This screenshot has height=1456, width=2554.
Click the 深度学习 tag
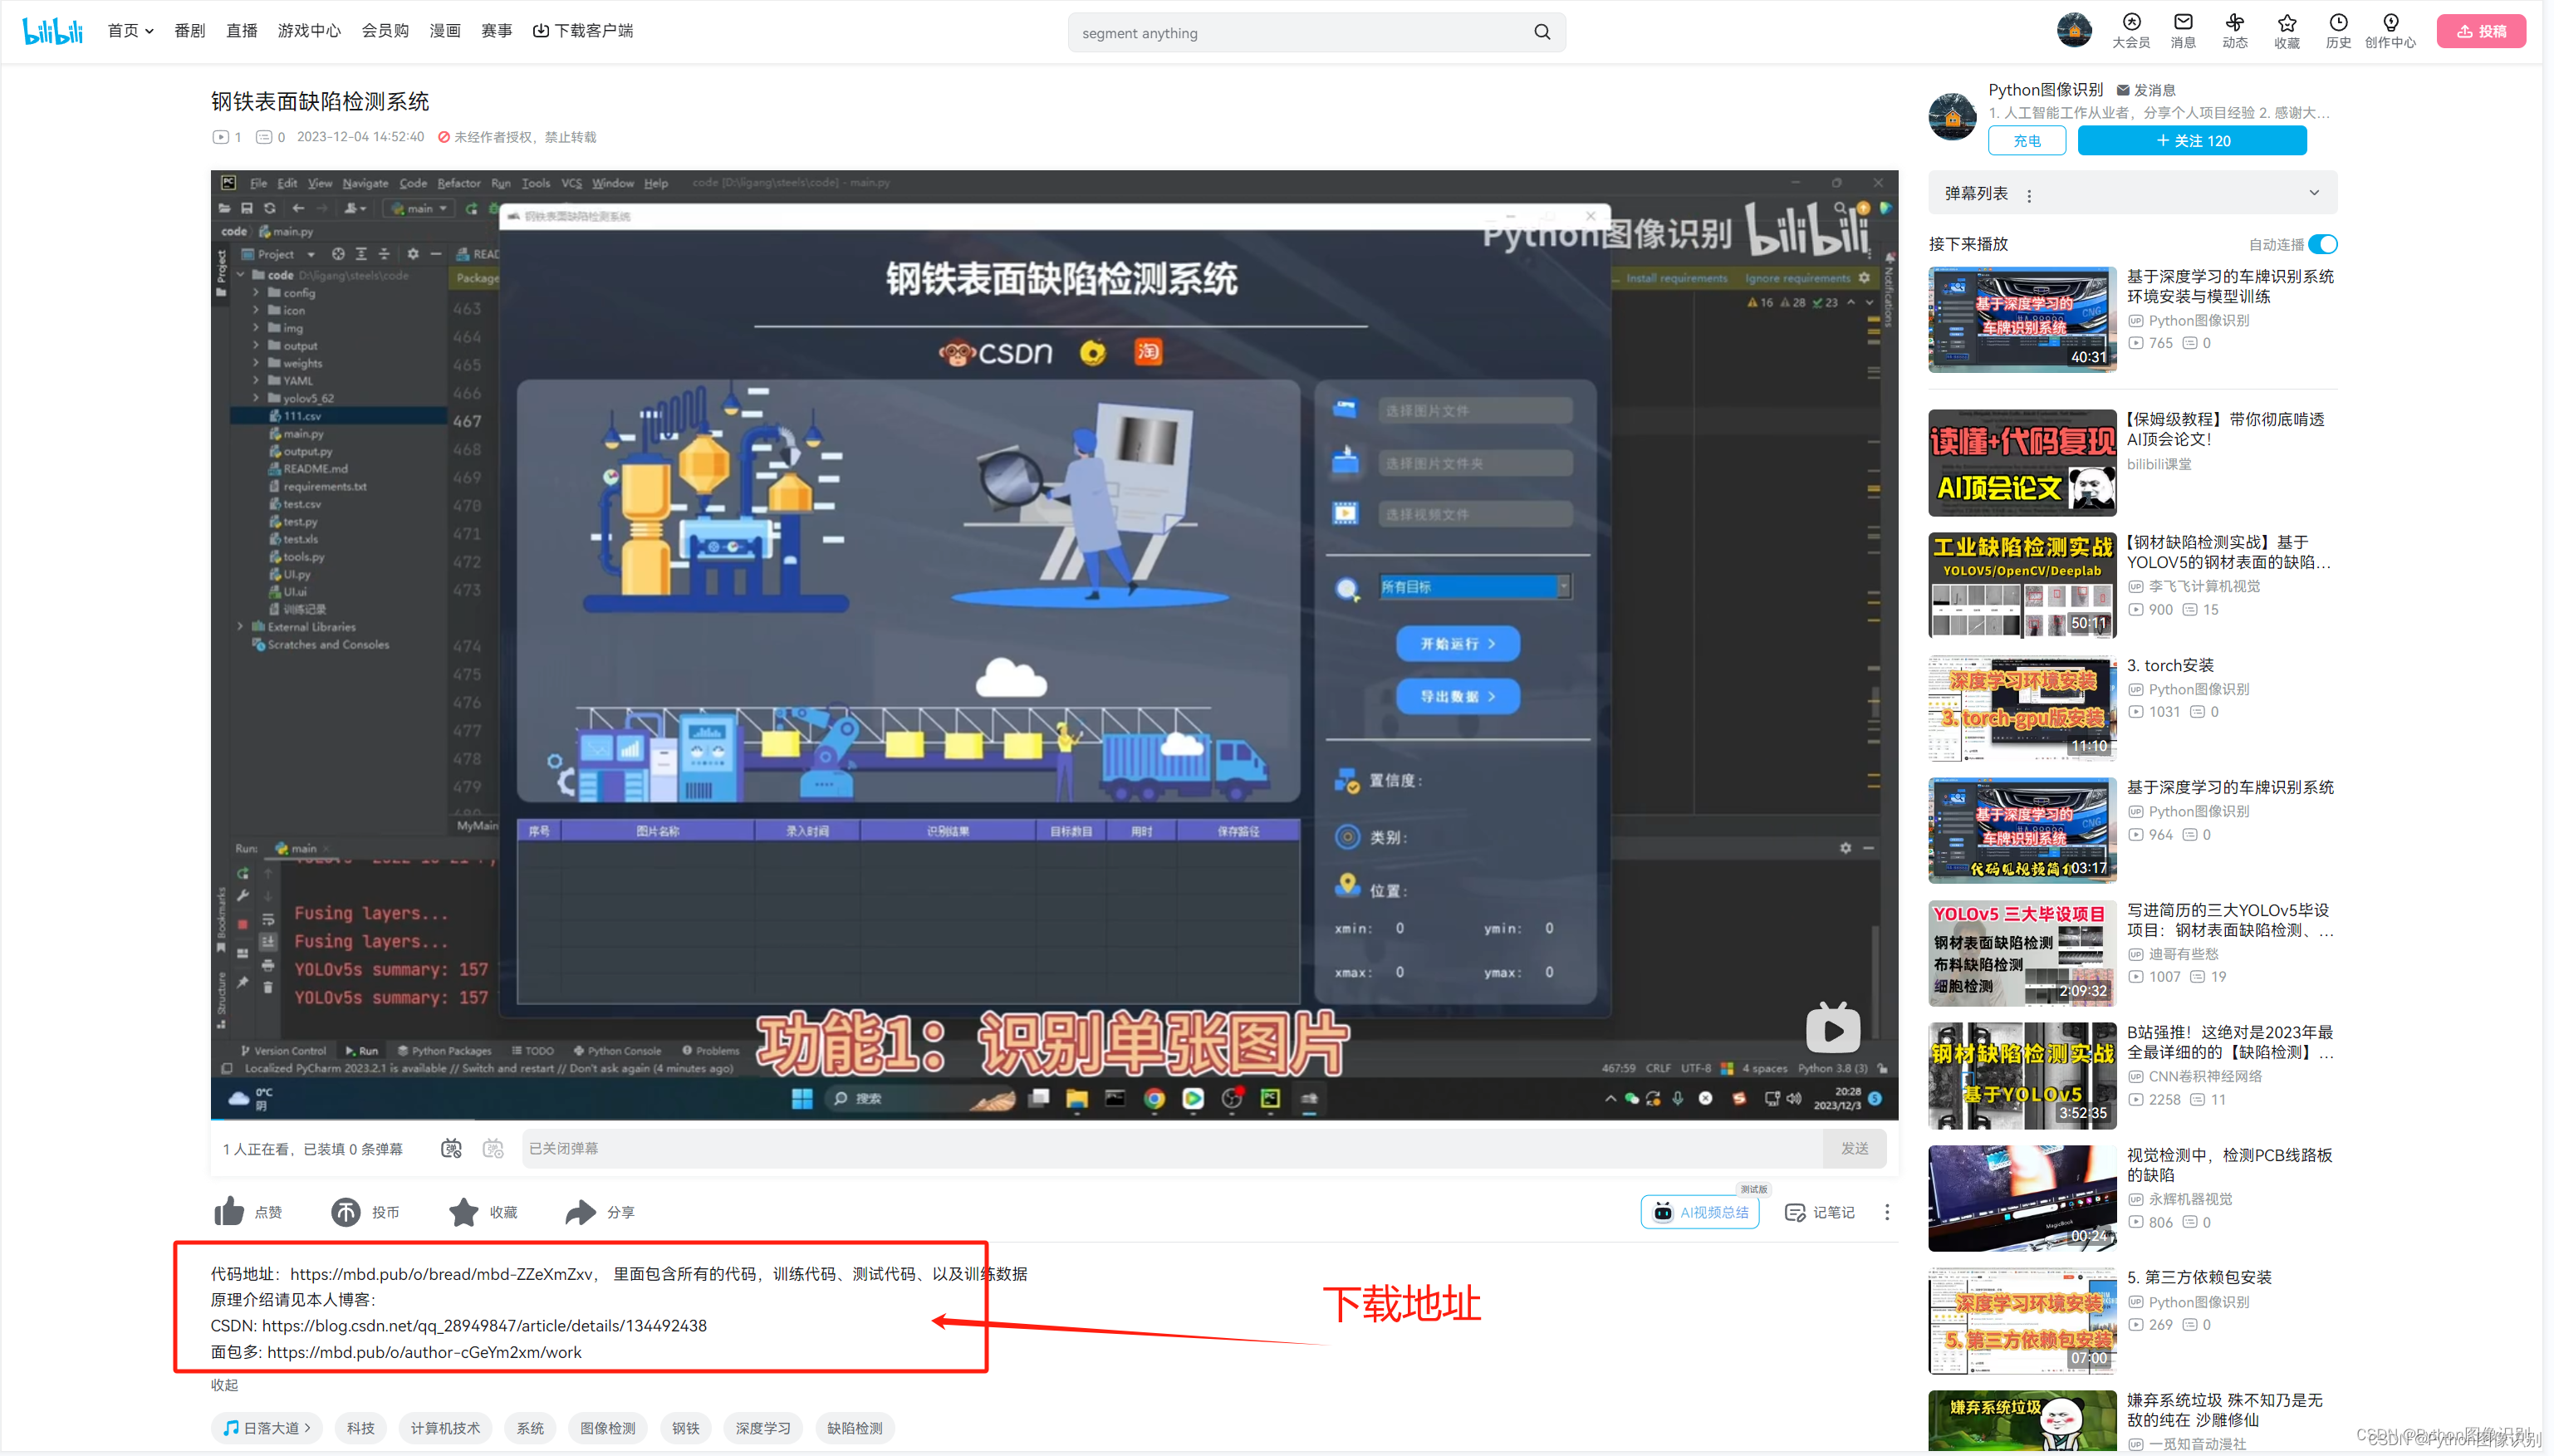point(763,1427)
